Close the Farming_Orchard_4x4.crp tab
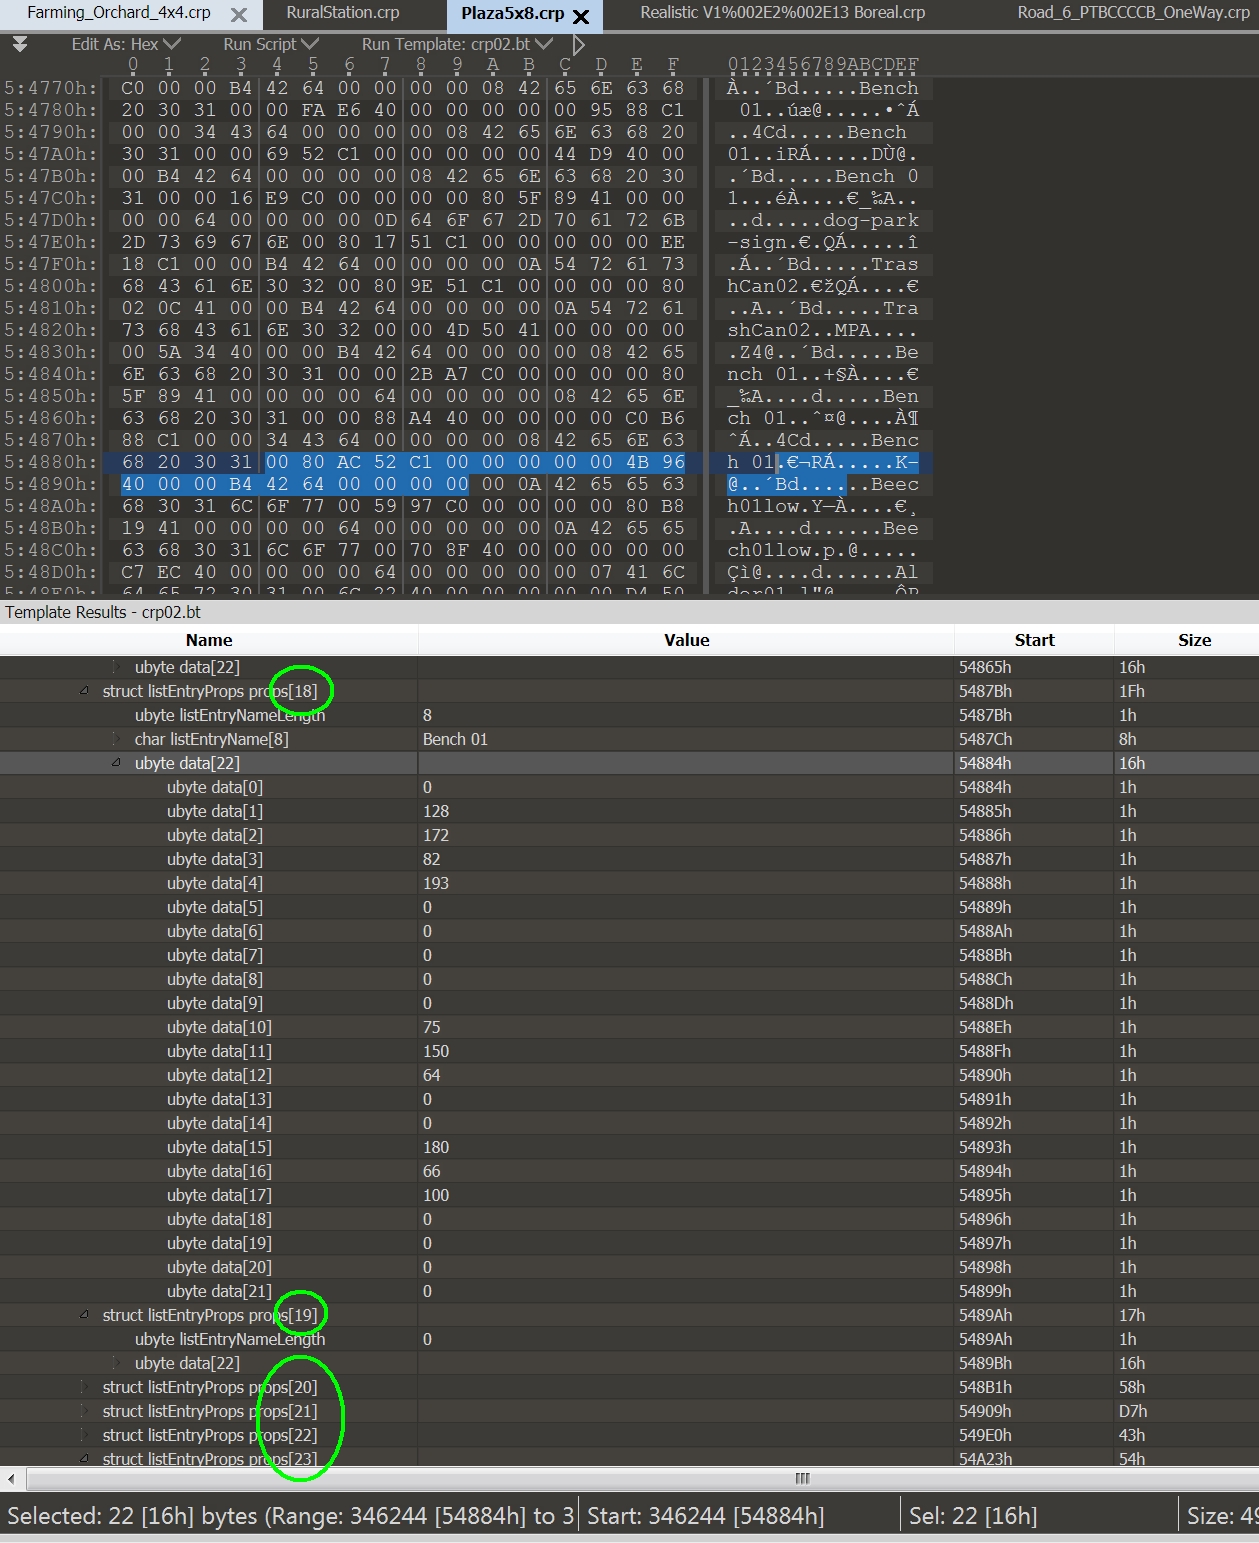This screenshot has width=1259, height=1543. click(238, 15)
